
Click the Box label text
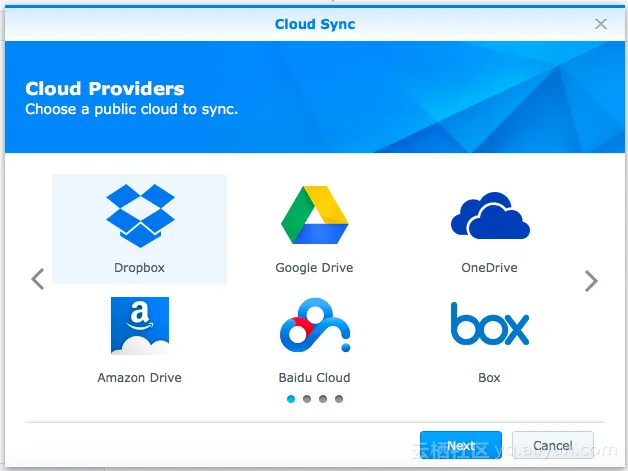pyautogui.click(x=489, y=378)
